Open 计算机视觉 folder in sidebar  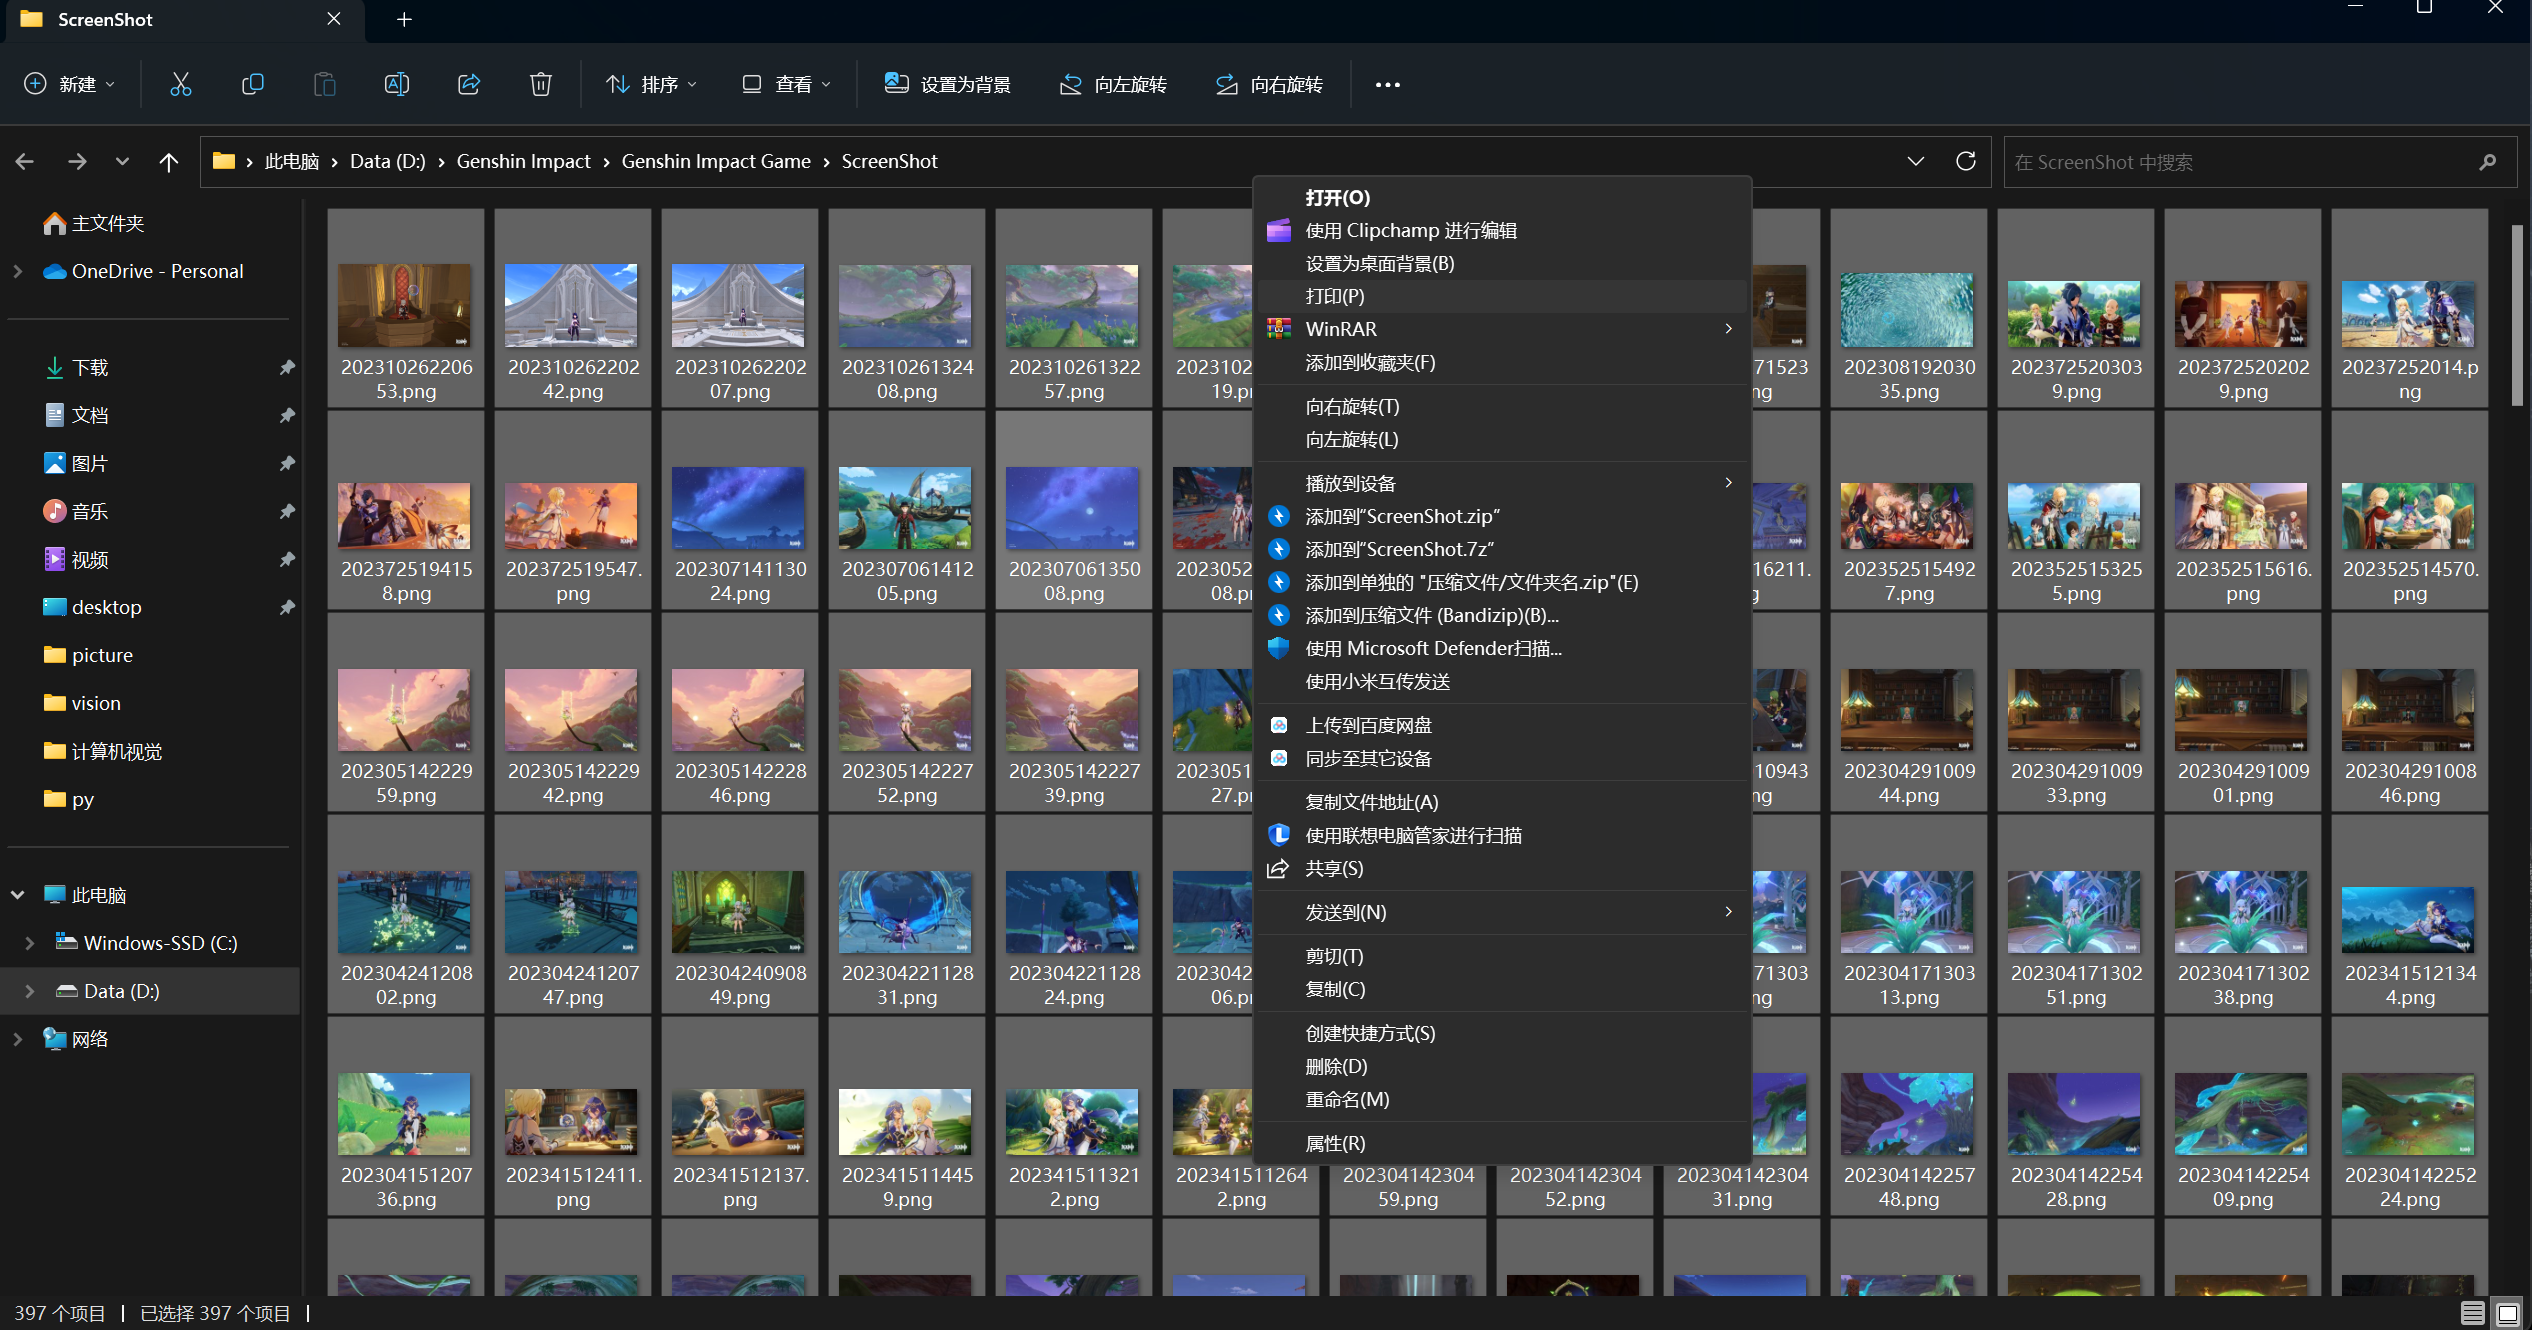pos(103,751)
